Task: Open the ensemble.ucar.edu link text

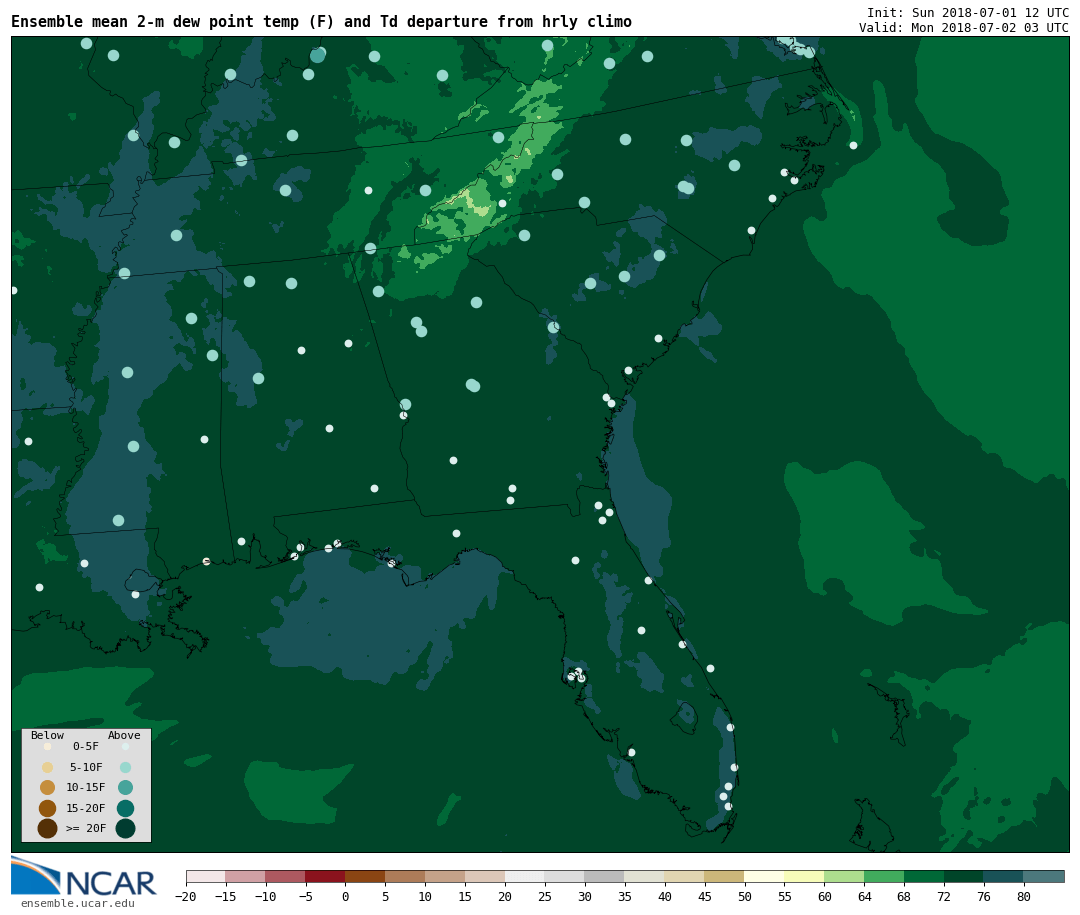Action: [x=78, y=903]
